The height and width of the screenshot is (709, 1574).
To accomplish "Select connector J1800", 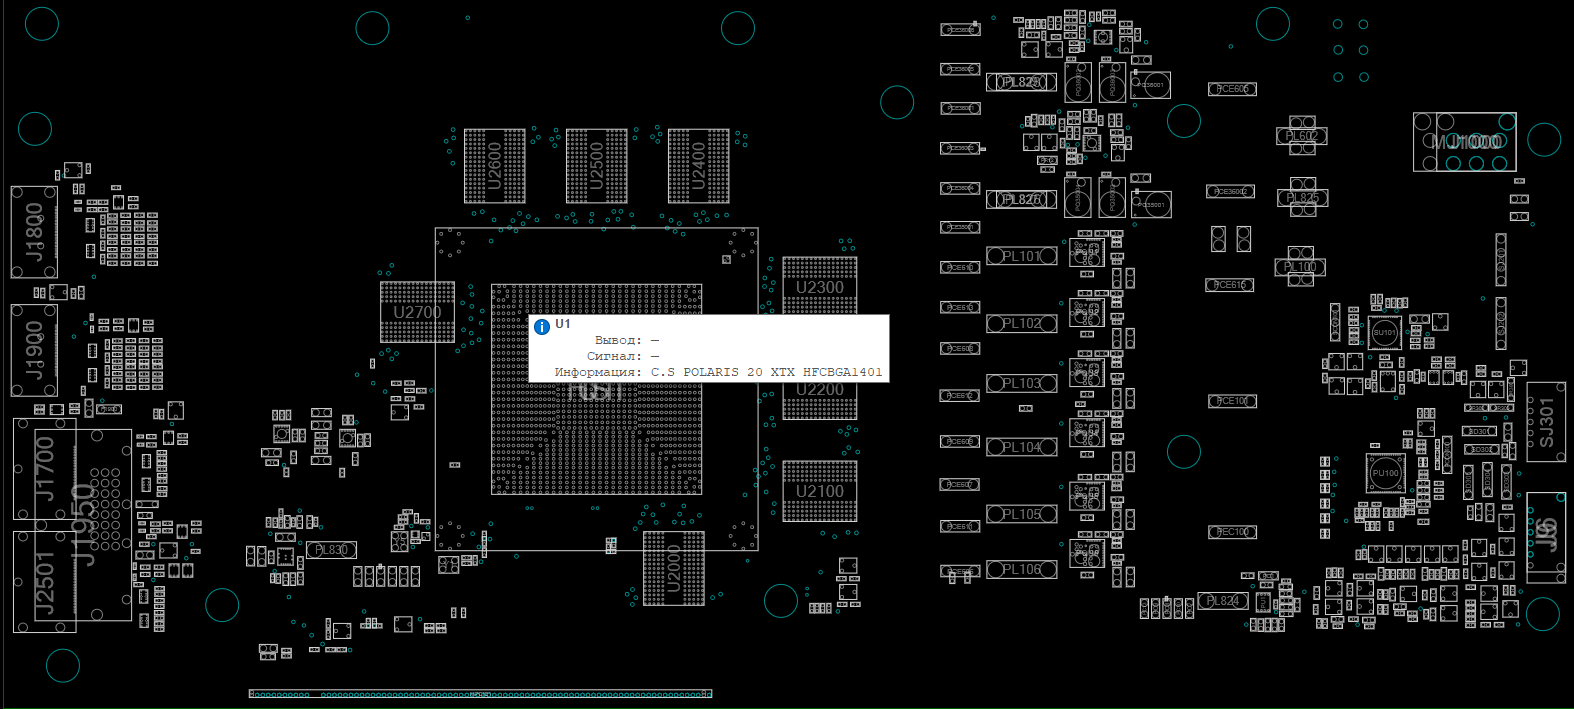I will (x=34, y=232).
